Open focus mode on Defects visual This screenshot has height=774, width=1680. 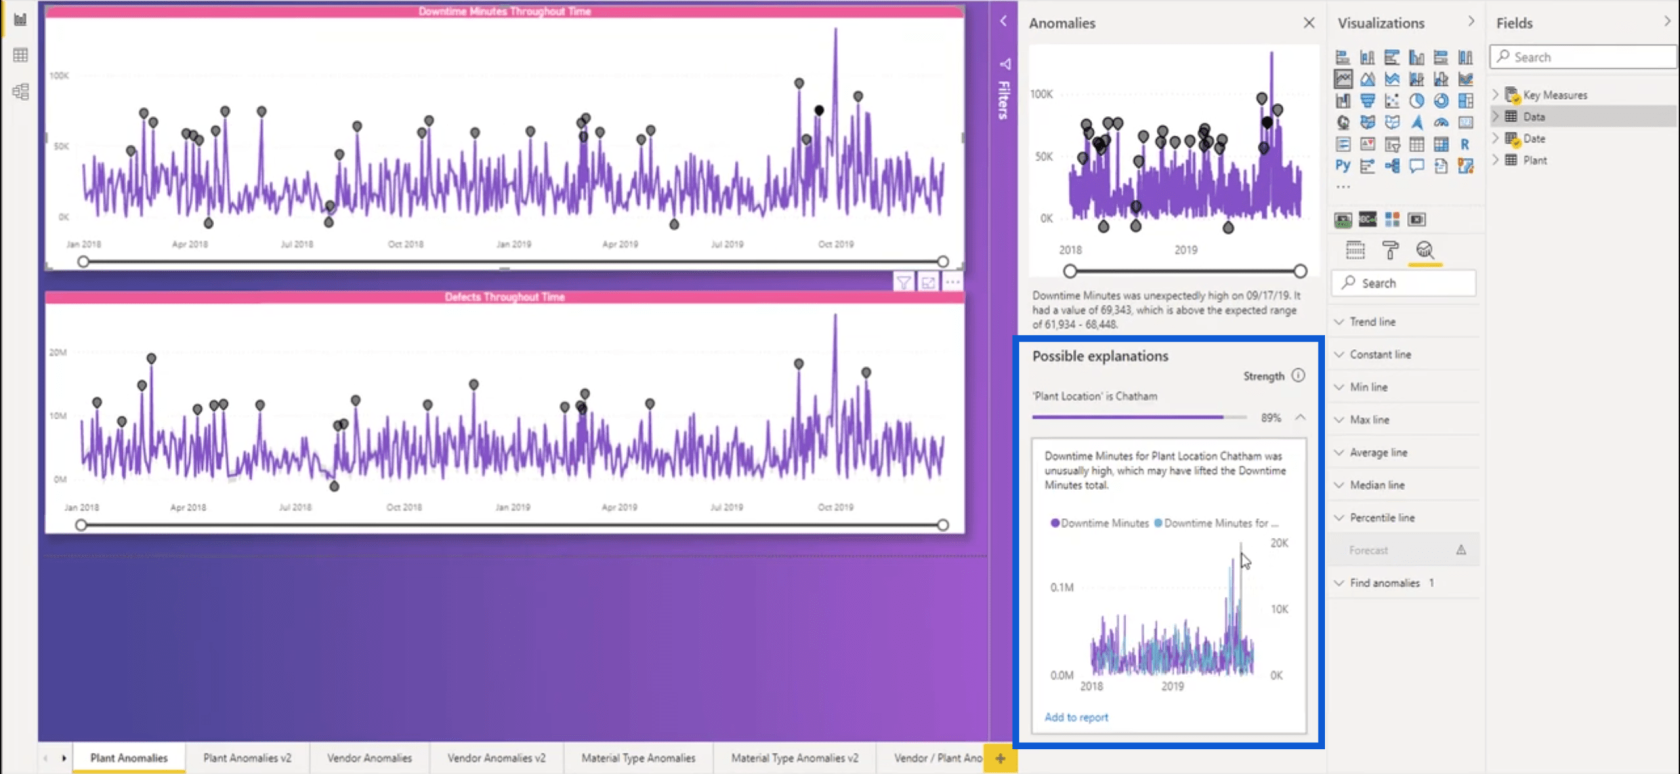point(928,283)
